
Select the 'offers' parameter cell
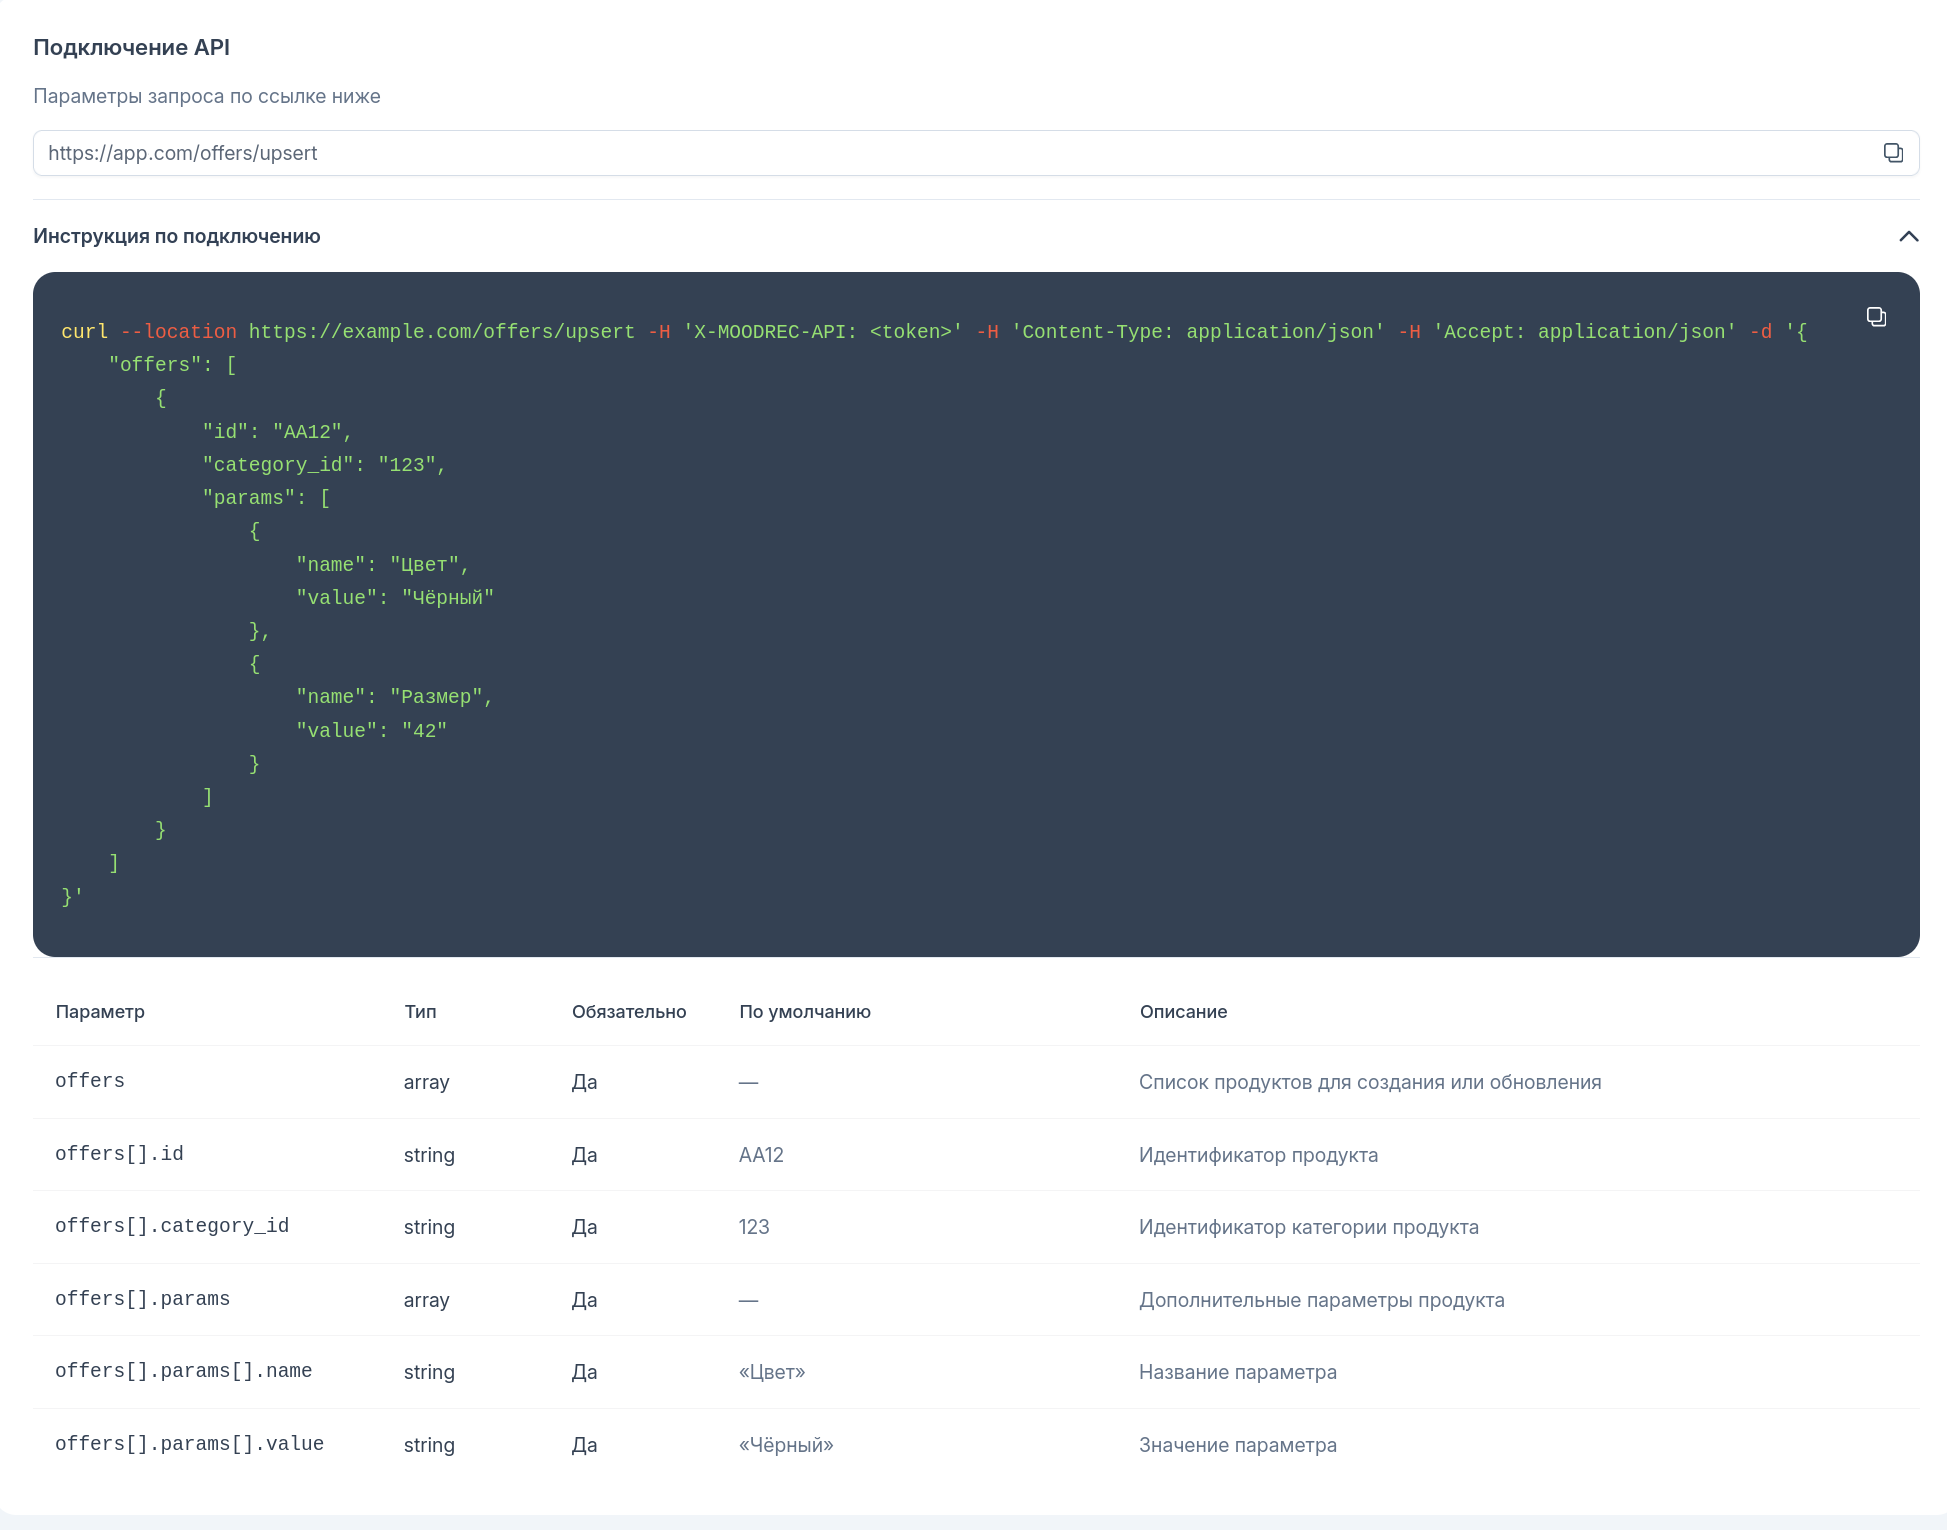pyautogui.click(x=90, y=1081)
